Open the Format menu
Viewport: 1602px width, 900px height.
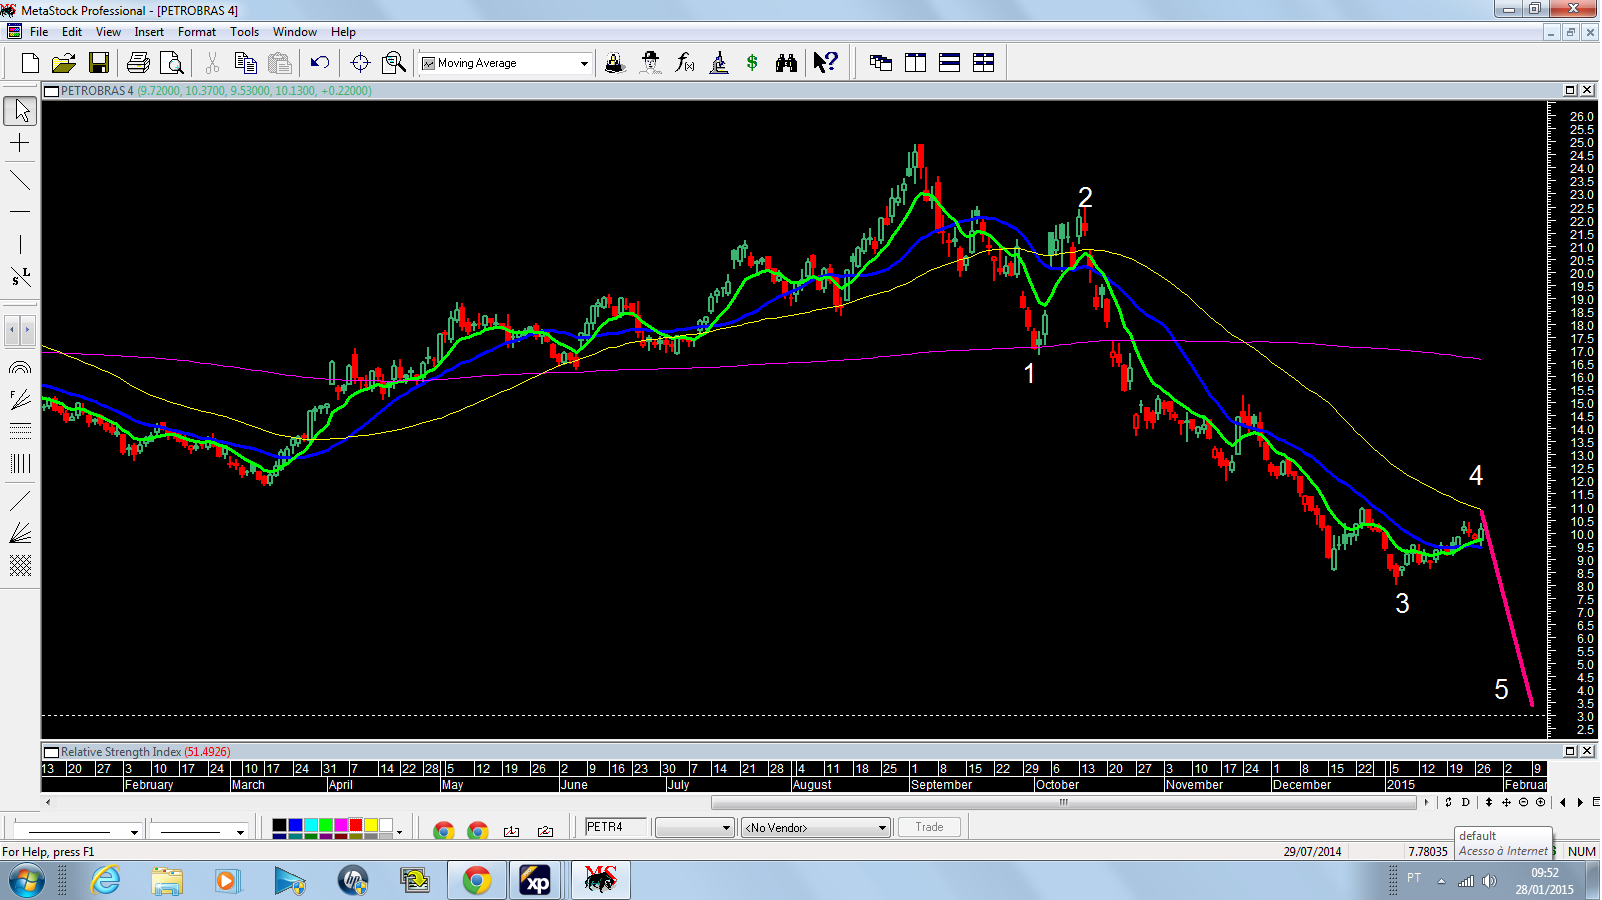[197, 32]
